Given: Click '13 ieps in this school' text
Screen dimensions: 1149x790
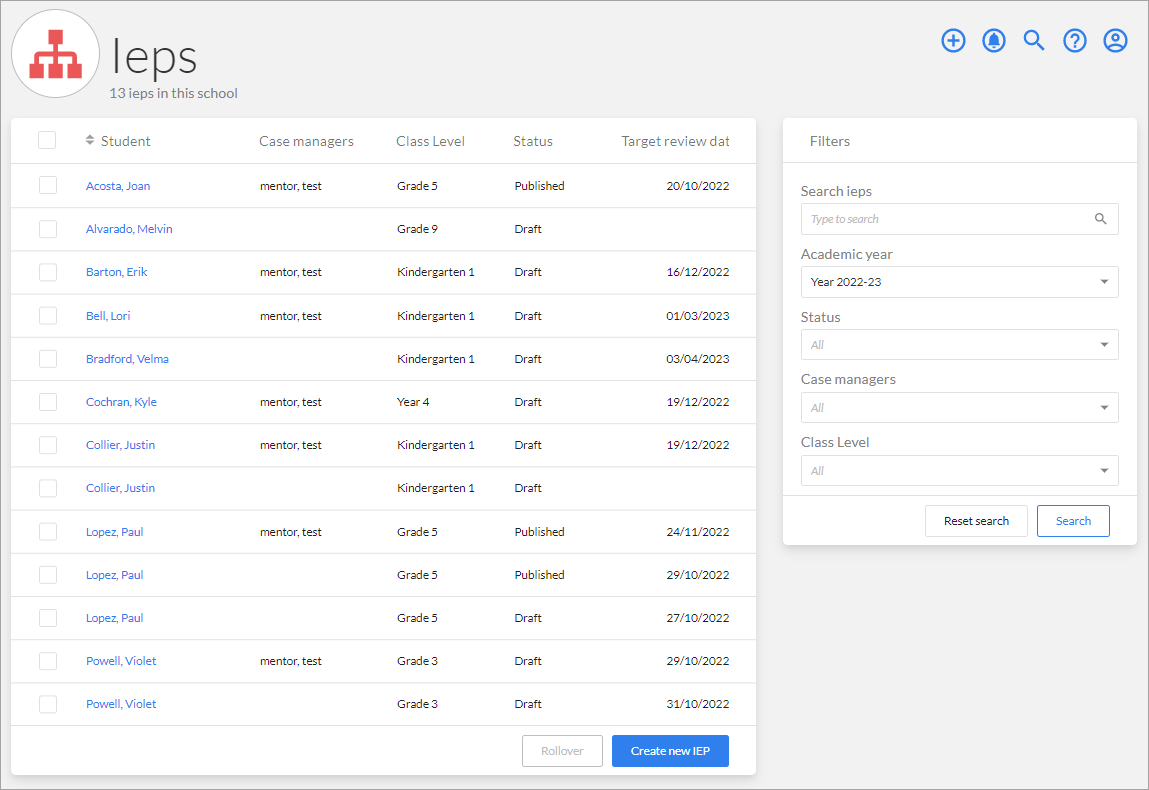Looking at the screenshot, I should pyautogui.click(x=174, y=93).
